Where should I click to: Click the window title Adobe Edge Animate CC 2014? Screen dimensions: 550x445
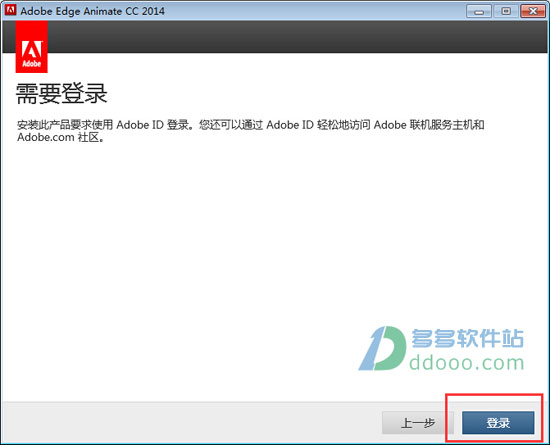(93, 11)
